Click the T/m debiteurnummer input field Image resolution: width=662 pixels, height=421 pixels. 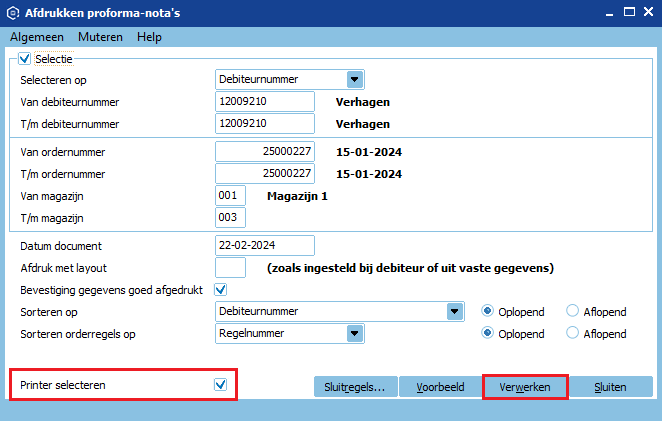click(x=265, y=123)
